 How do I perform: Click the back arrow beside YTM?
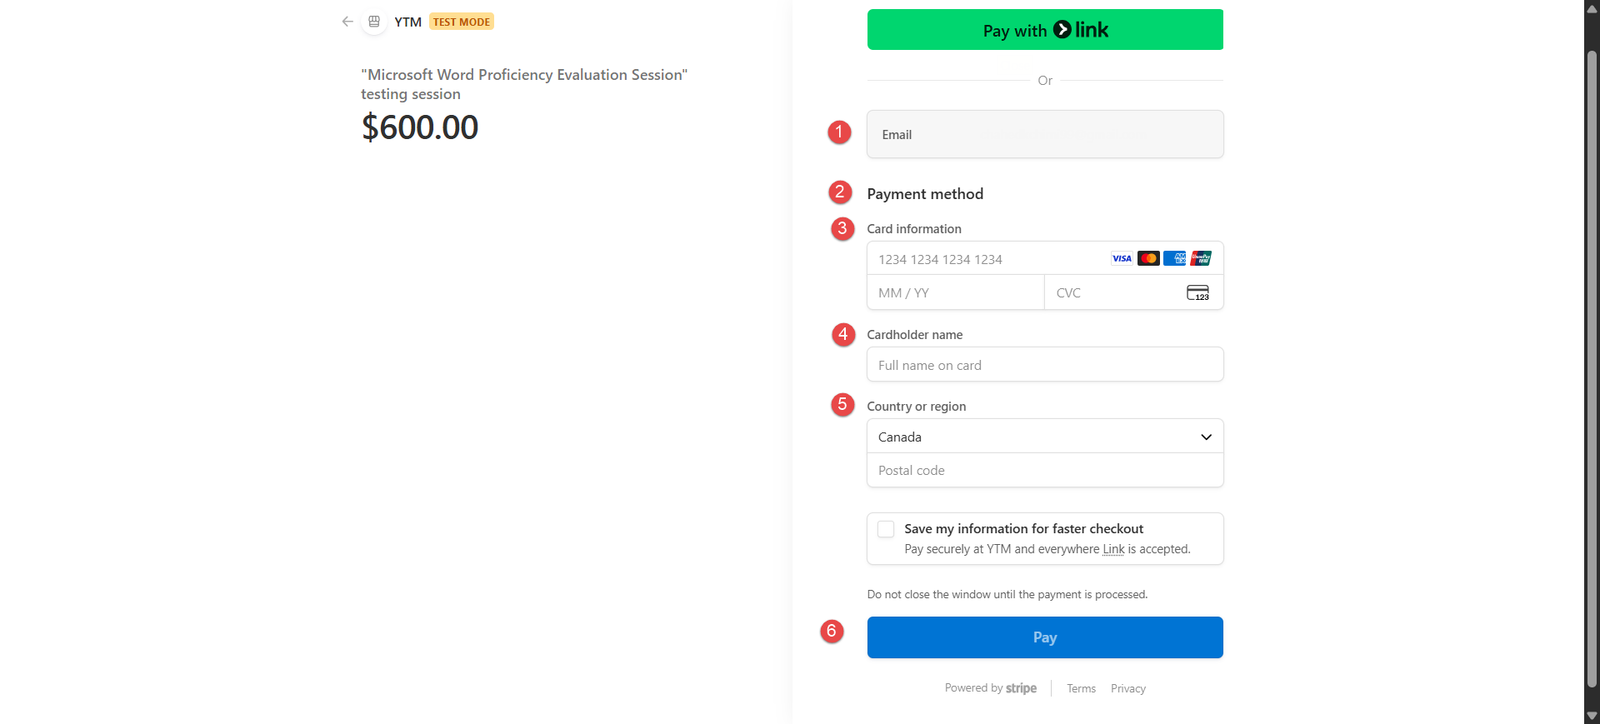[x=347, y=21]
